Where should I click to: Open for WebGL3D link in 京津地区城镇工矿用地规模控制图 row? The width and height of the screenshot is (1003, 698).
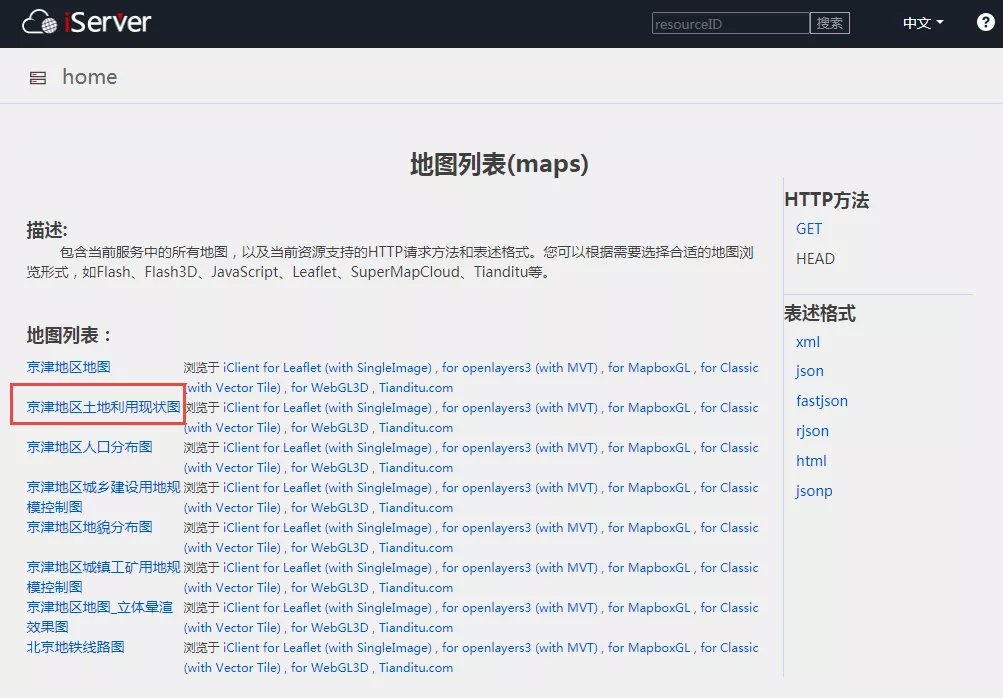pos(329,587)
